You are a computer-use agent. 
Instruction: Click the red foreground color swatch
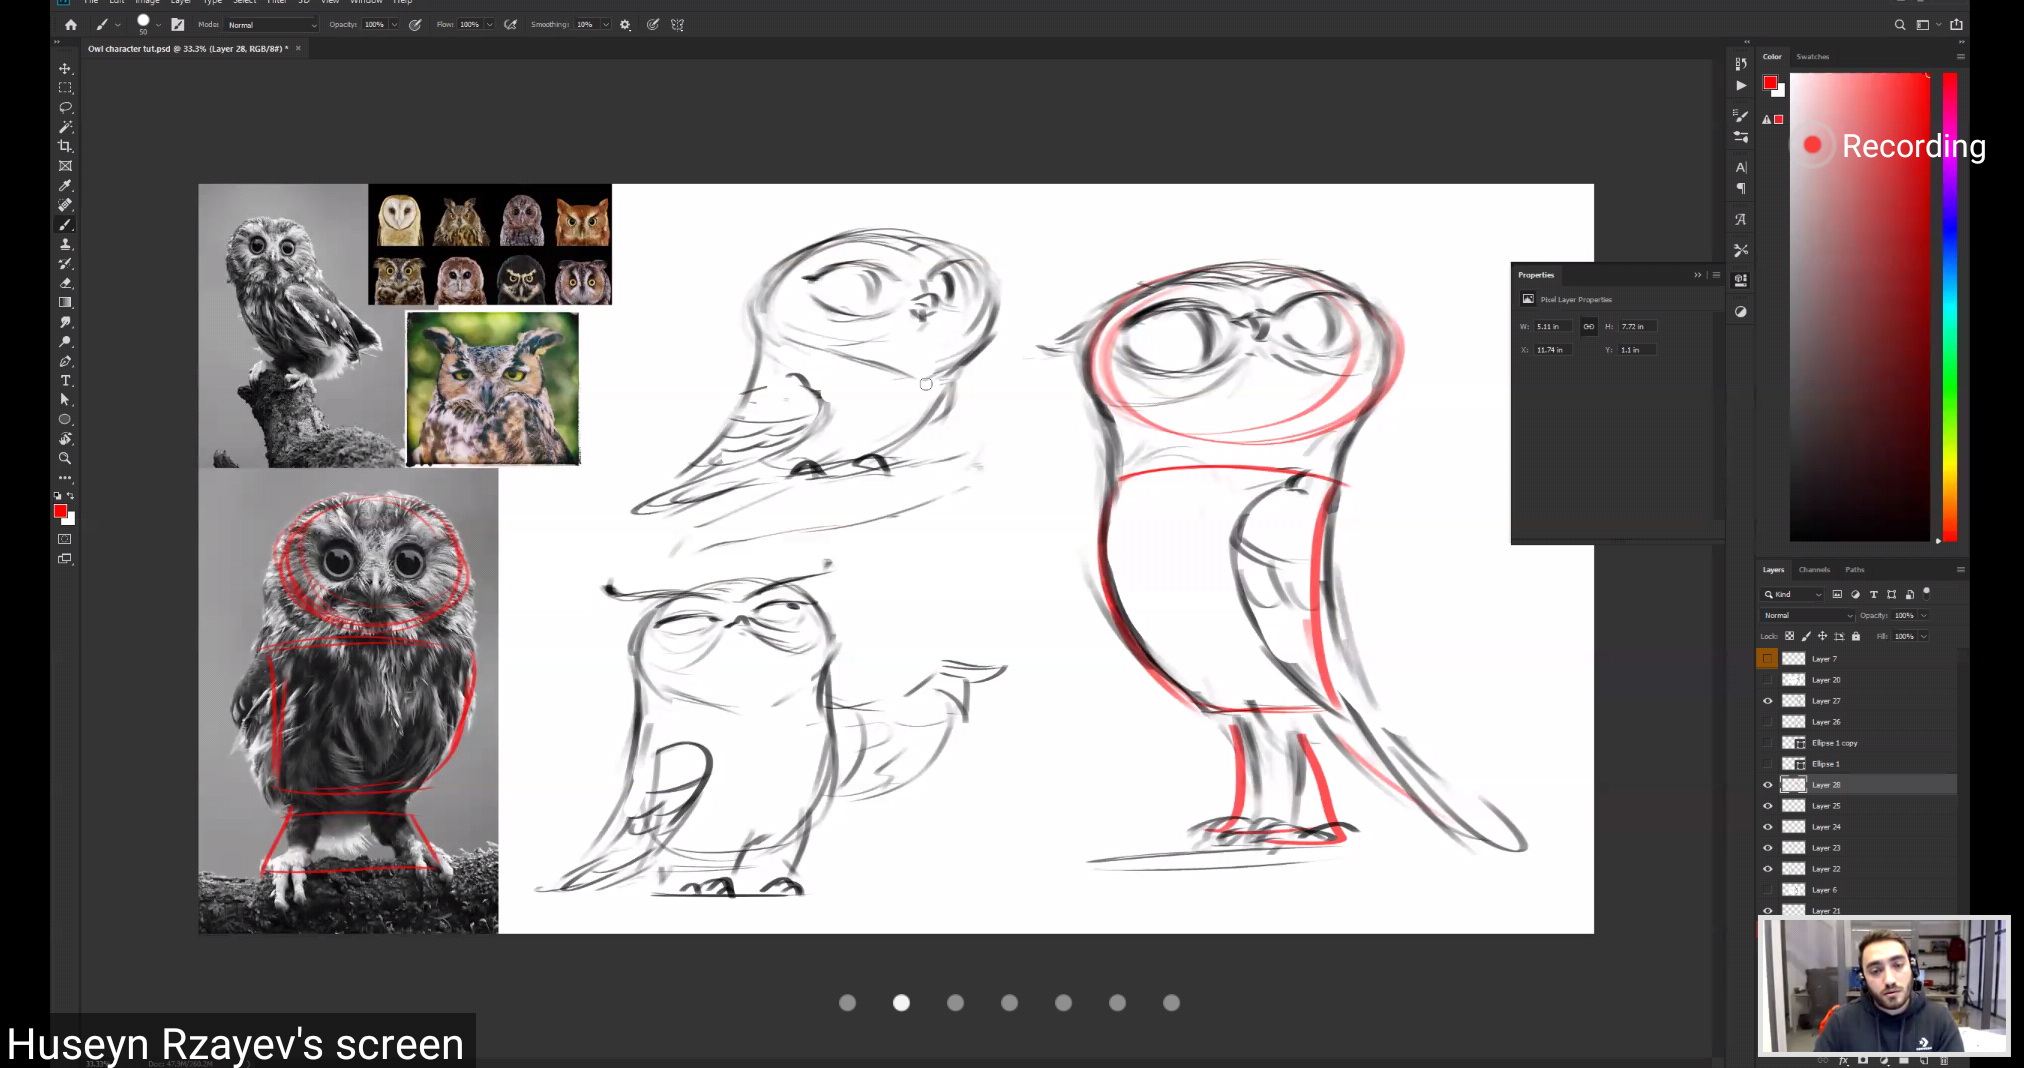60,511
